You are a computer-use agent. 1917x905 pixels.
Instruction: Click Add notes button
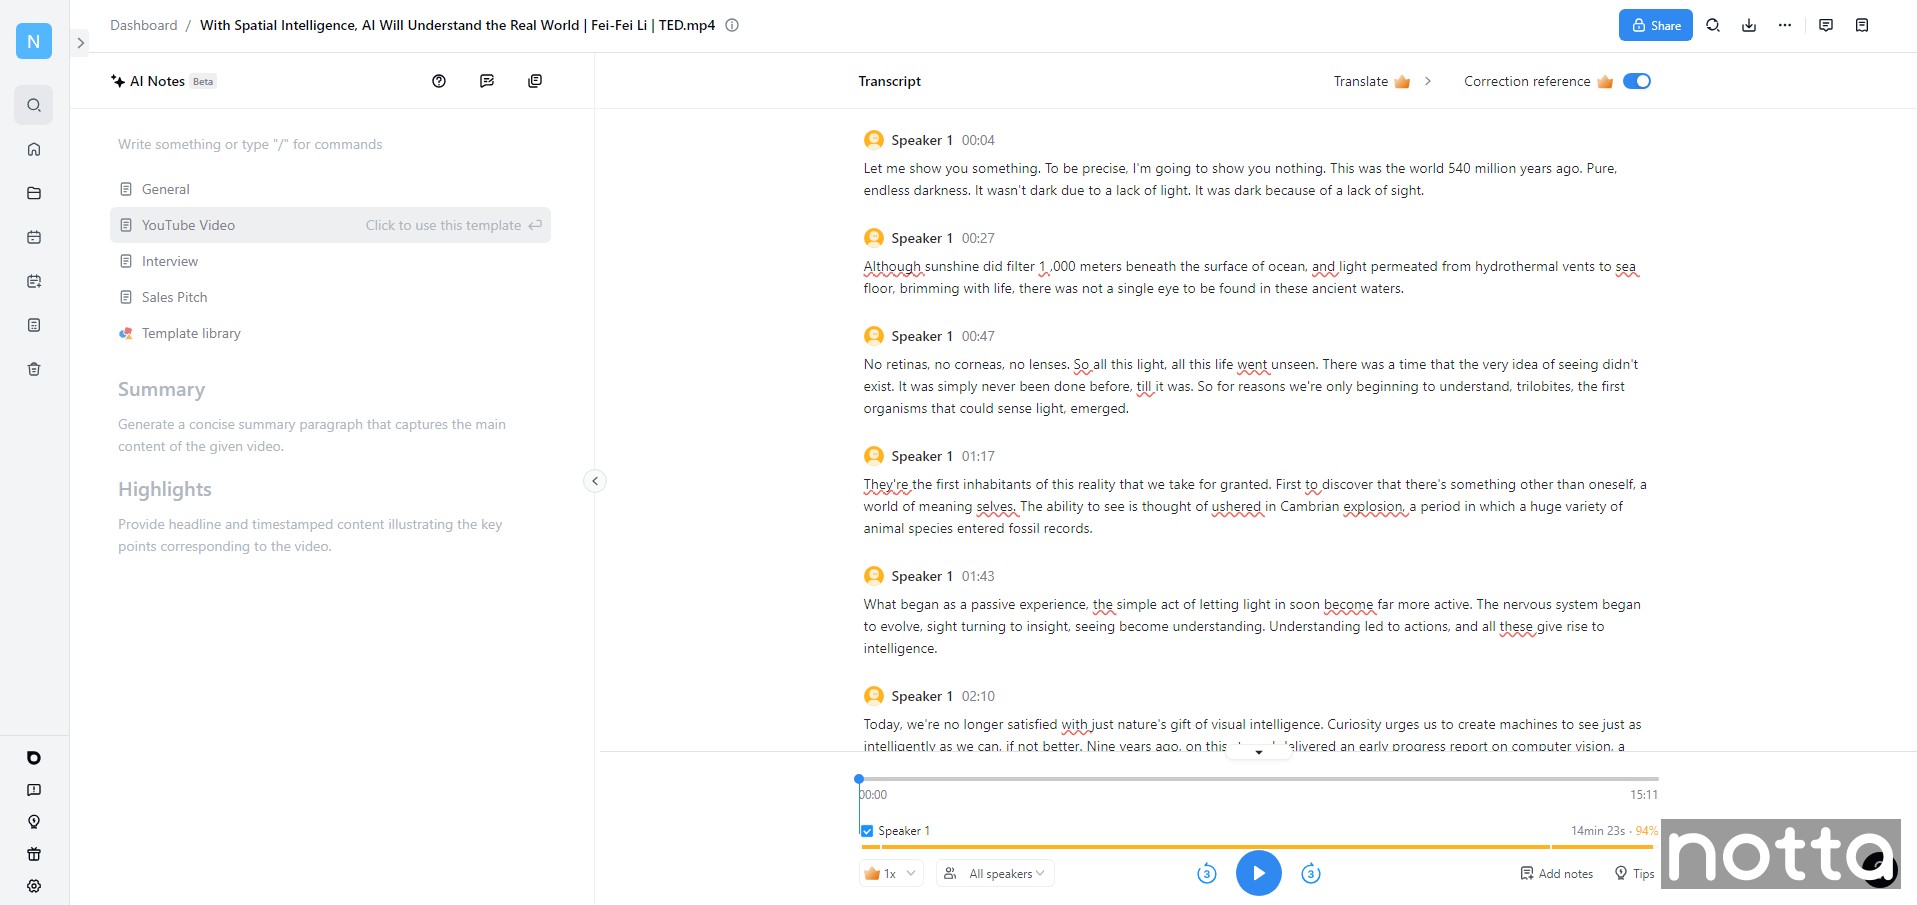point(1557,873)
